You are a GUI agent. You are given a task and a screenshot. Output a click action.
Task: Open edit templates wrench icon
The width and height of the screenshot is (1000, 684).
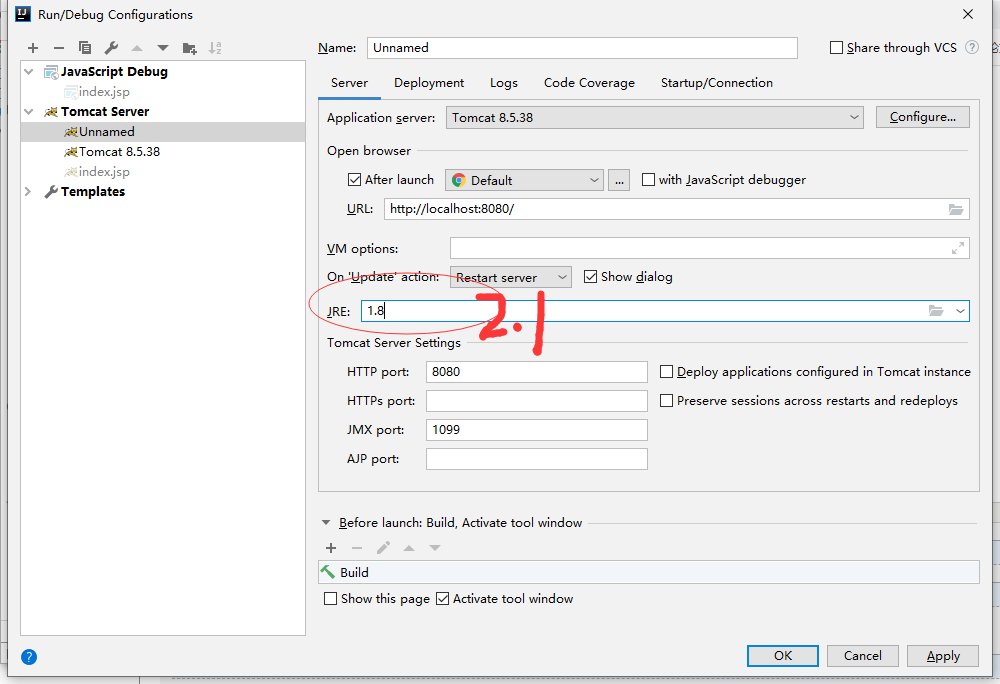pos(111,48)
